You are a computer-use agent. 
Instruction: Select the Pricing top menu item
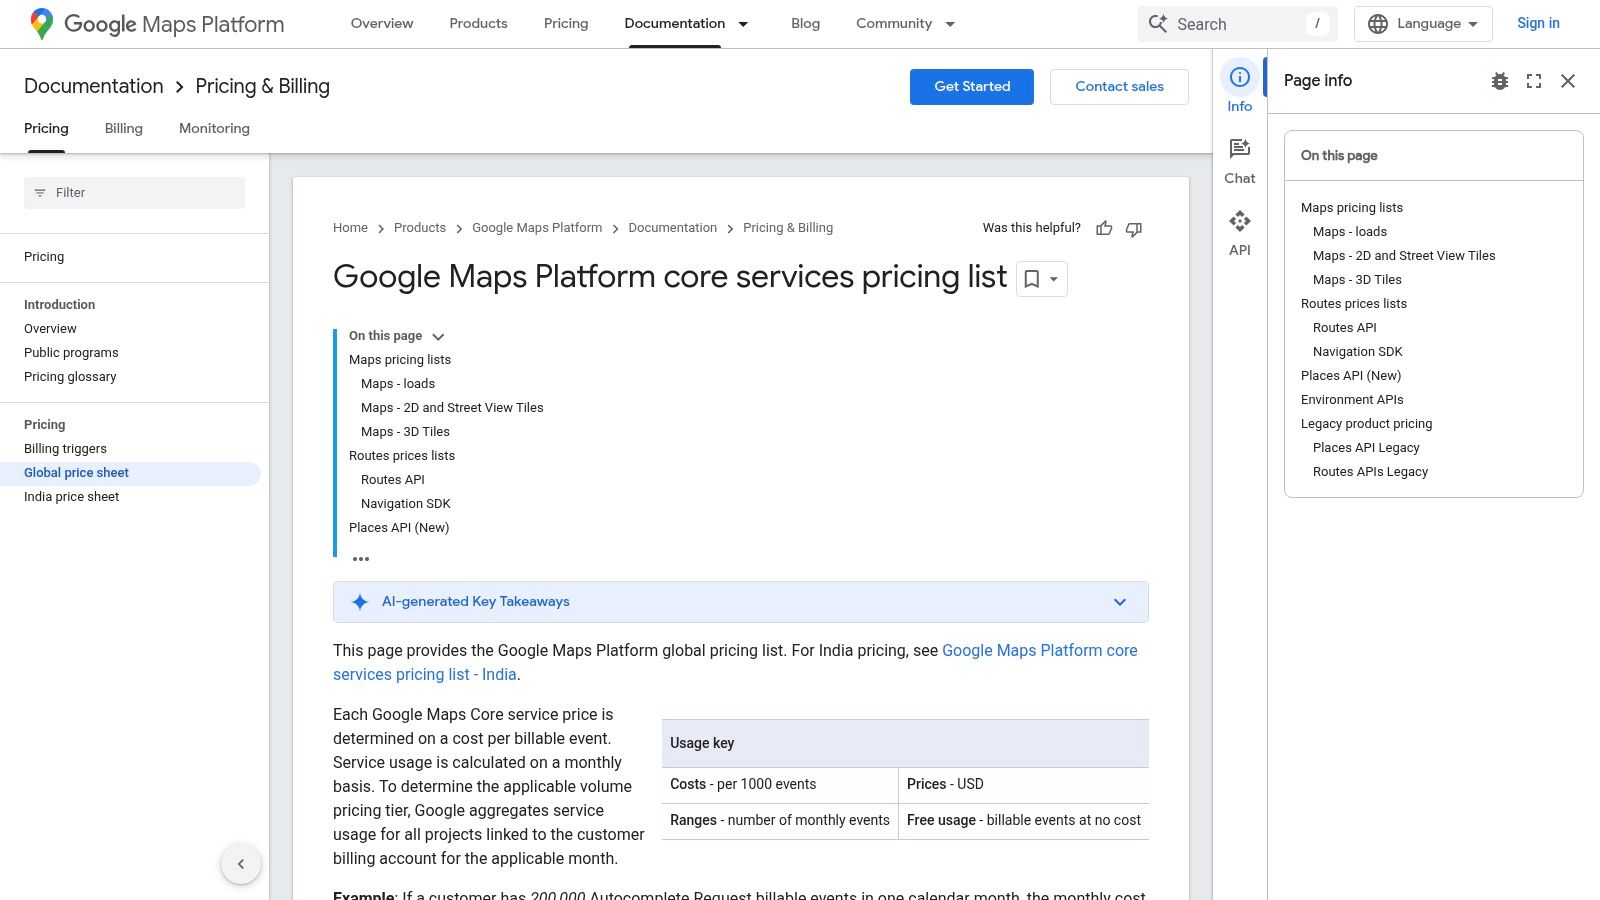click(x=566, y=24)
